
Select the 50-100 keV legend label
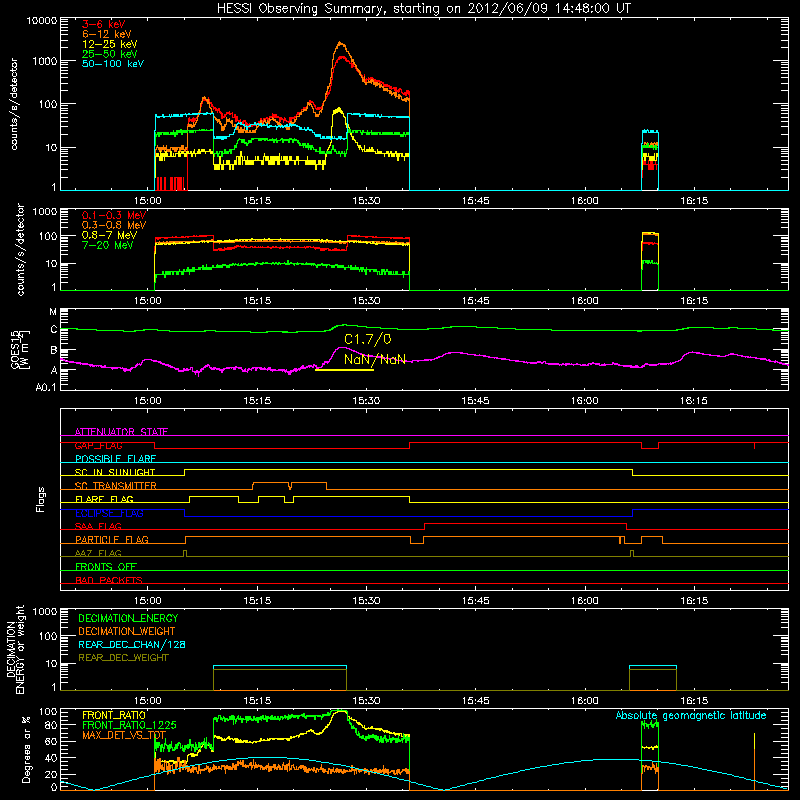tap(113, 64)
